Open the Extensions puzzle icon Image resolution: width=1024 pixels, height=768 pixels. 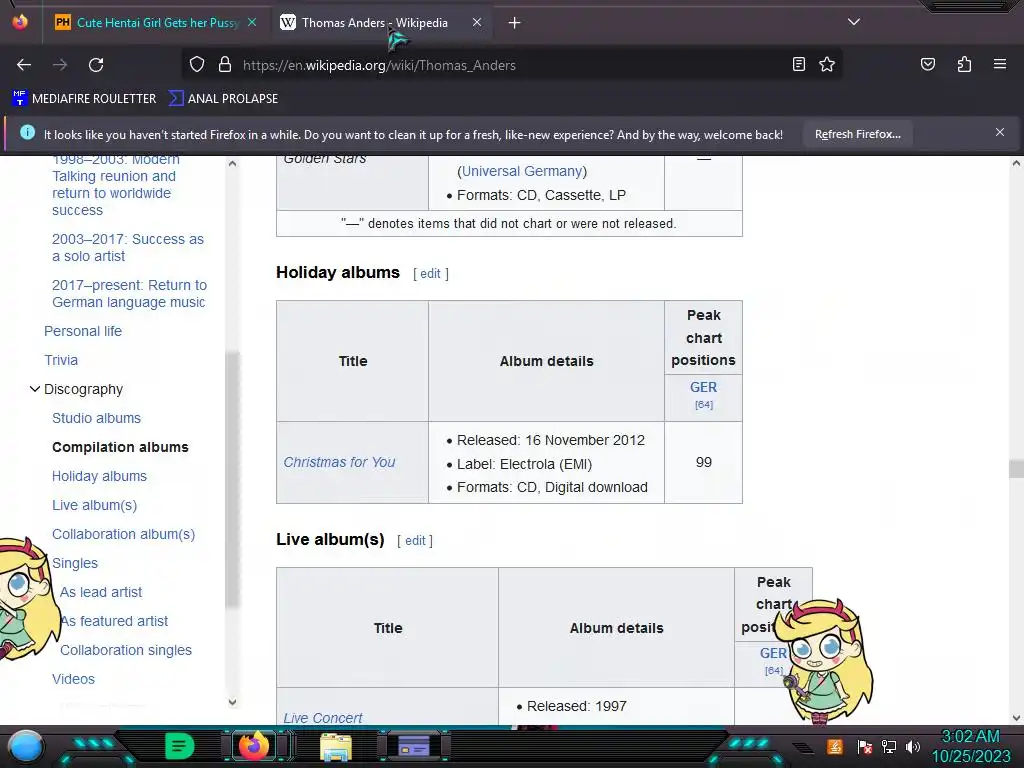coord(964,64)
